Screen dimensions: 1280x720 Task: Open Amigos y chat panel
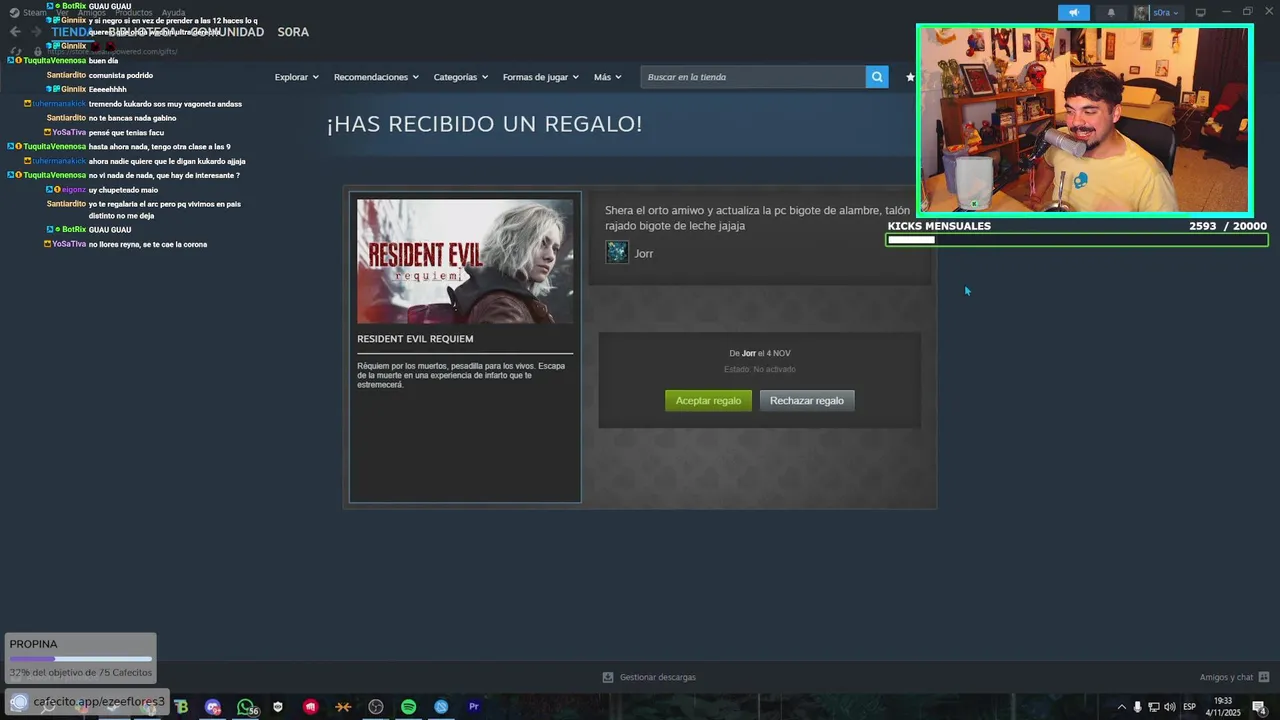pos(1234,677)
